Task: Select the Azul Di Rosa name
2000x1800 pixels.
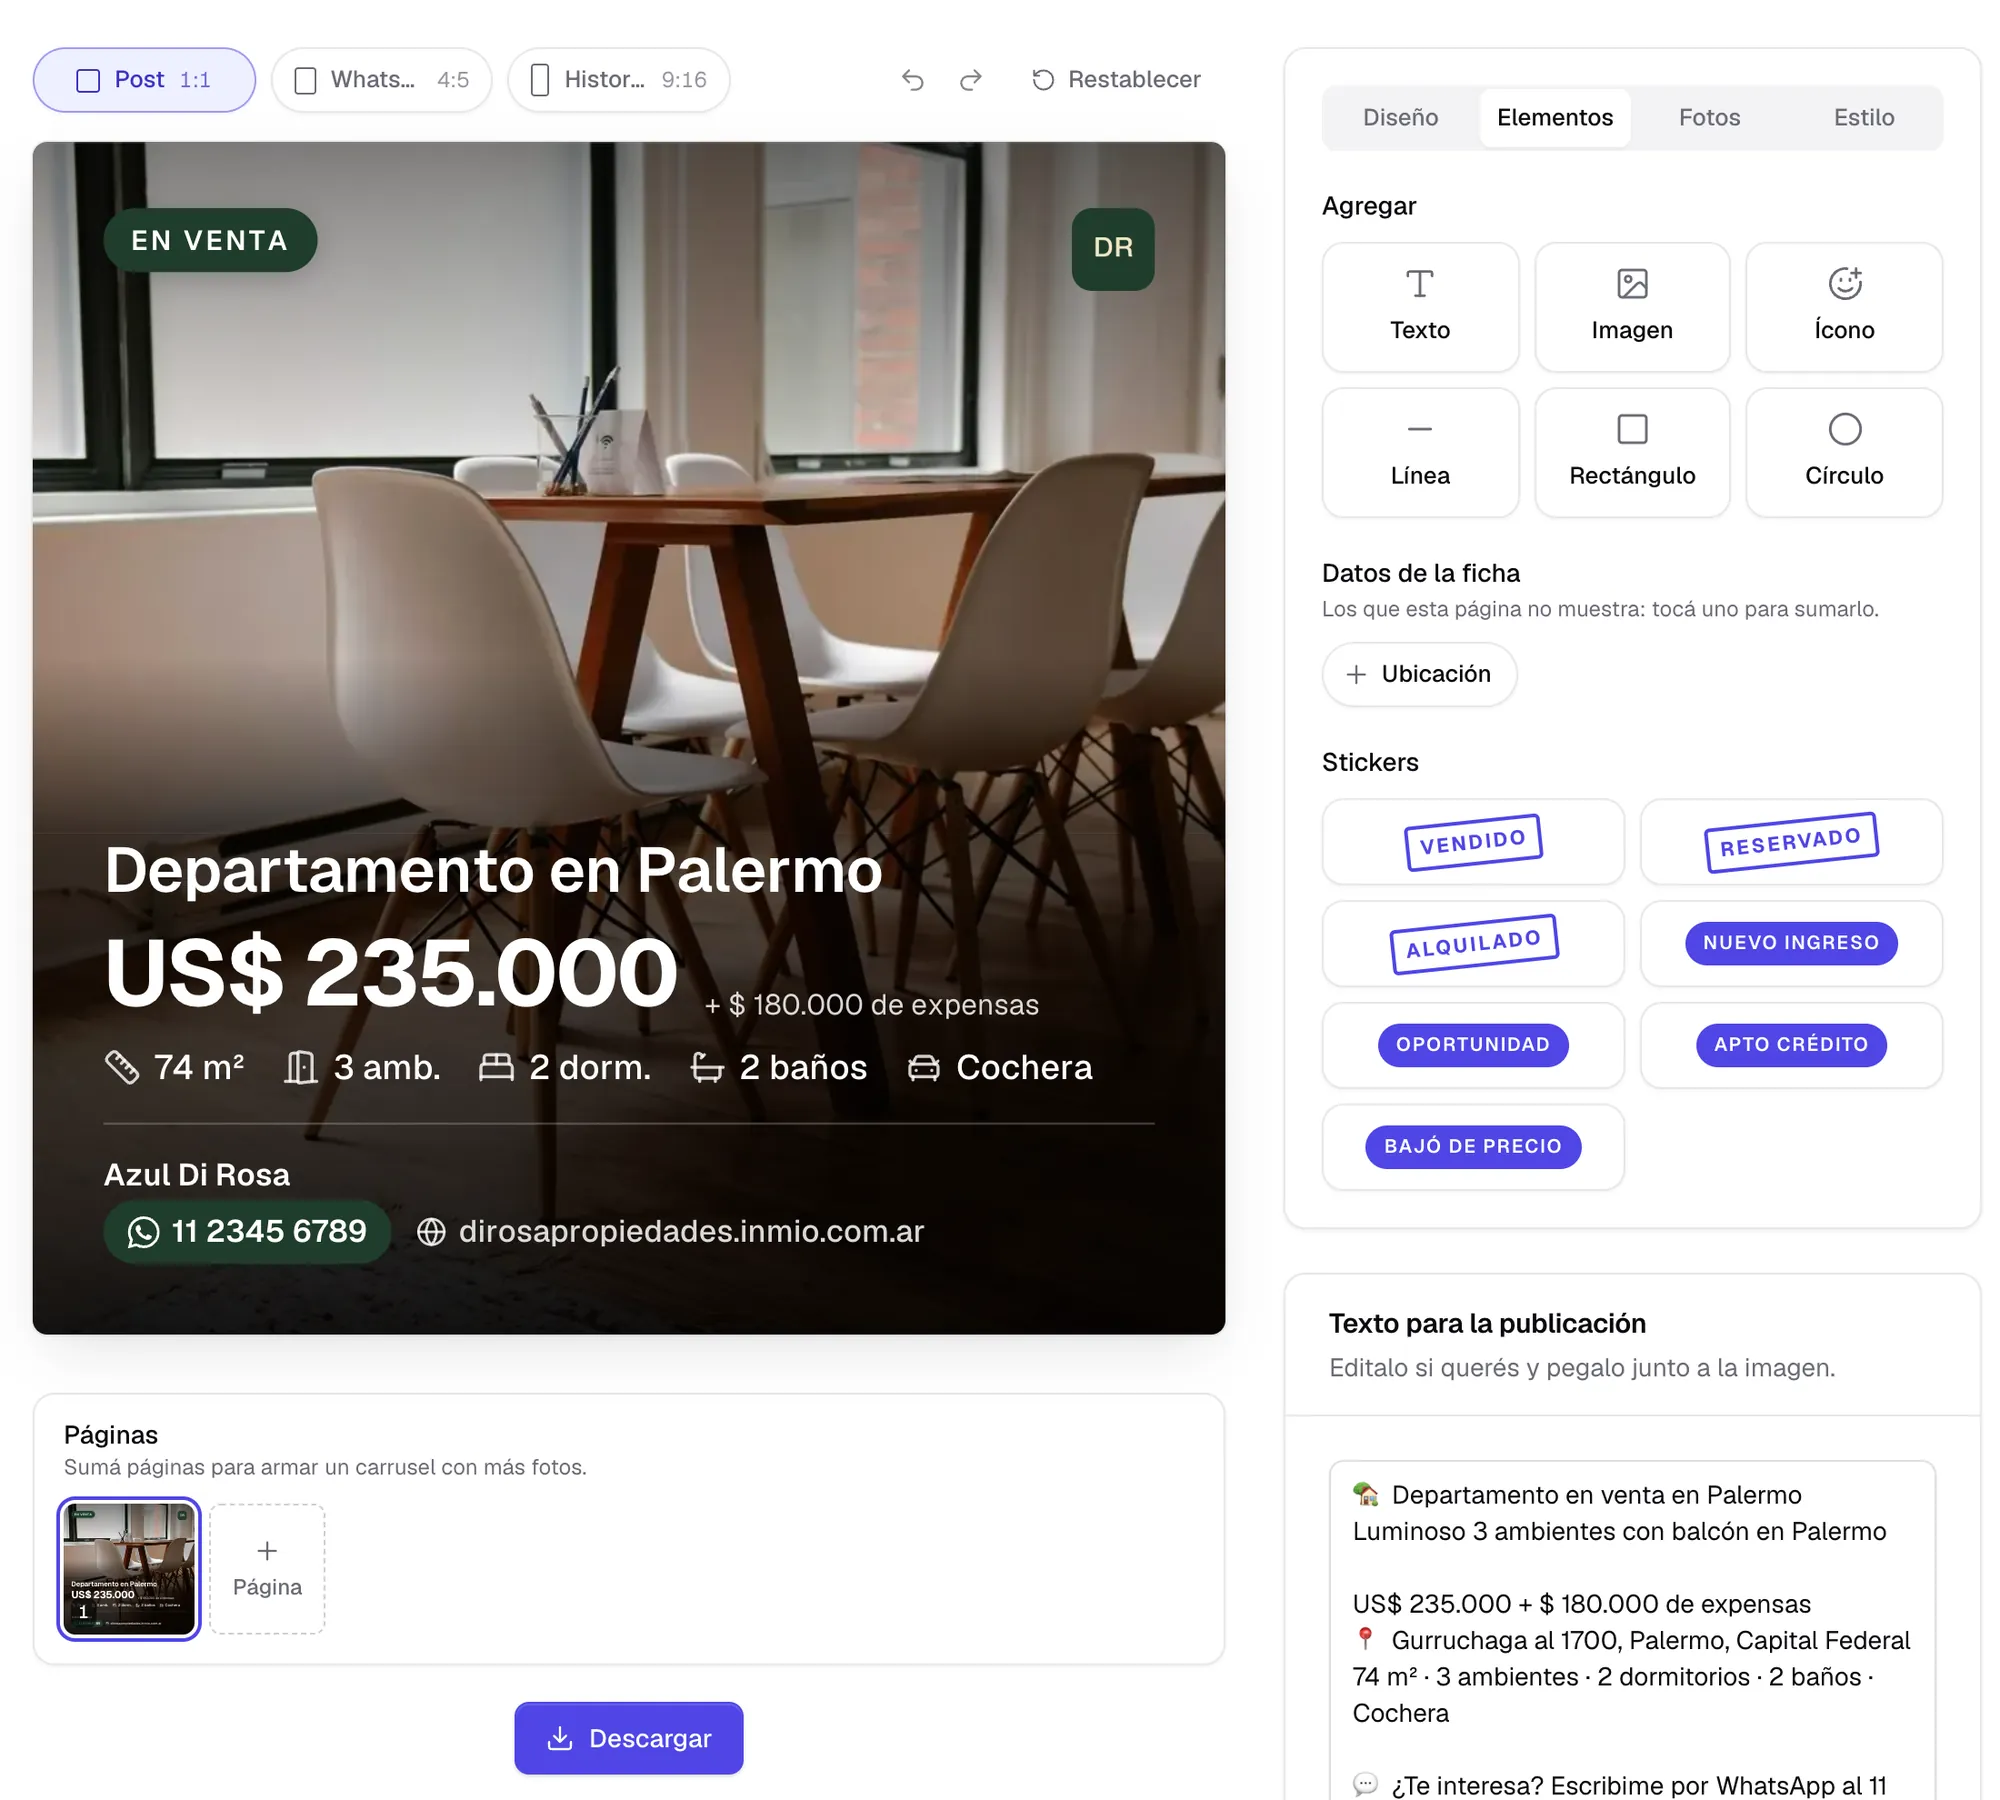Action: coord(197,1175)
